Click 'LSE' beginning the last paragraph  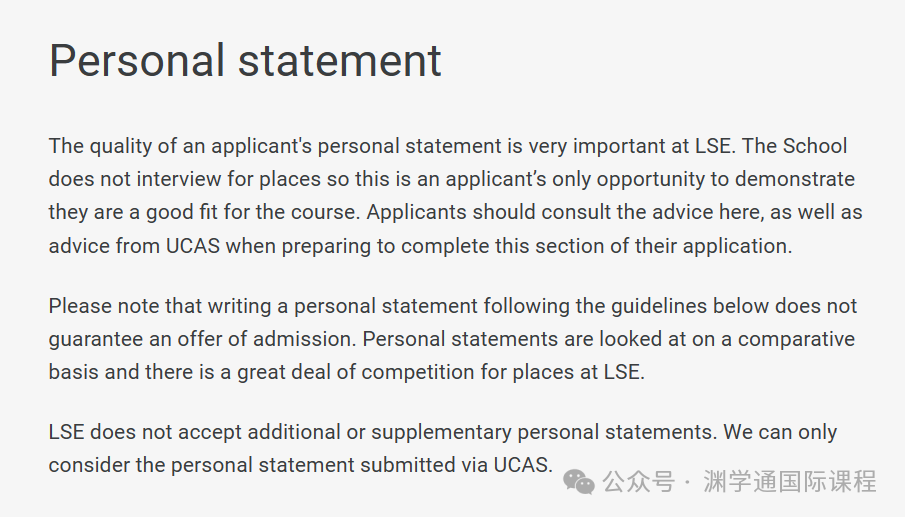click(66, 432)
